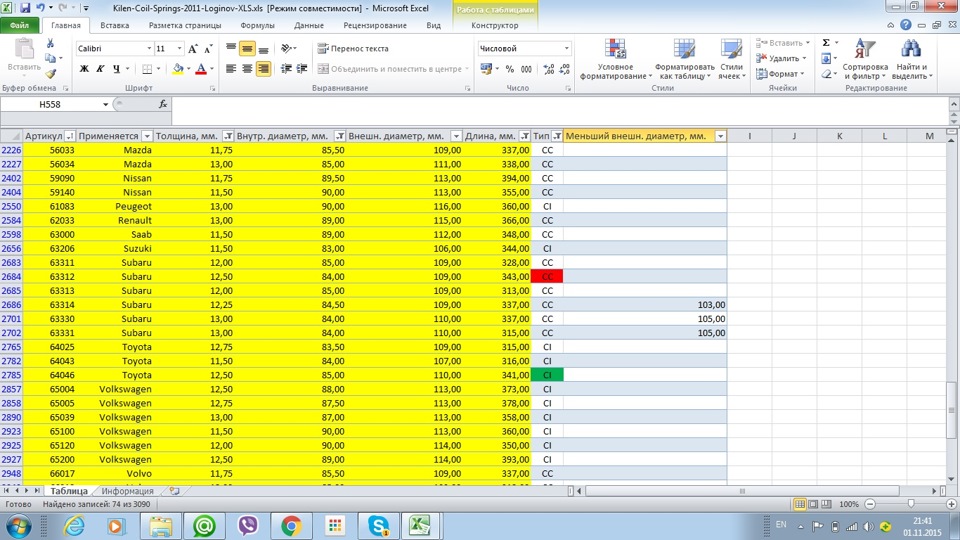Screen dimensions: 960x540
Task: Click the Name Box showing H558
Action: click(x=50, y=104)
